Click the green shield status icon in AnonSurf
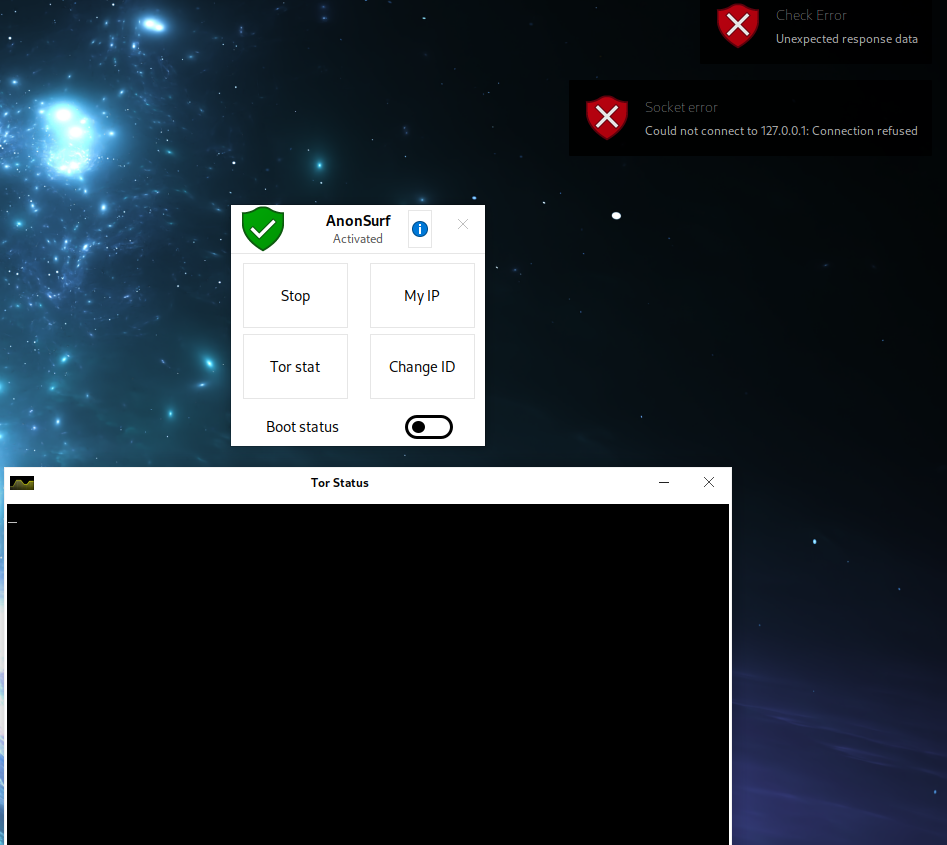The height and width of the screenshot is (845, 947). tap(263, 228)
